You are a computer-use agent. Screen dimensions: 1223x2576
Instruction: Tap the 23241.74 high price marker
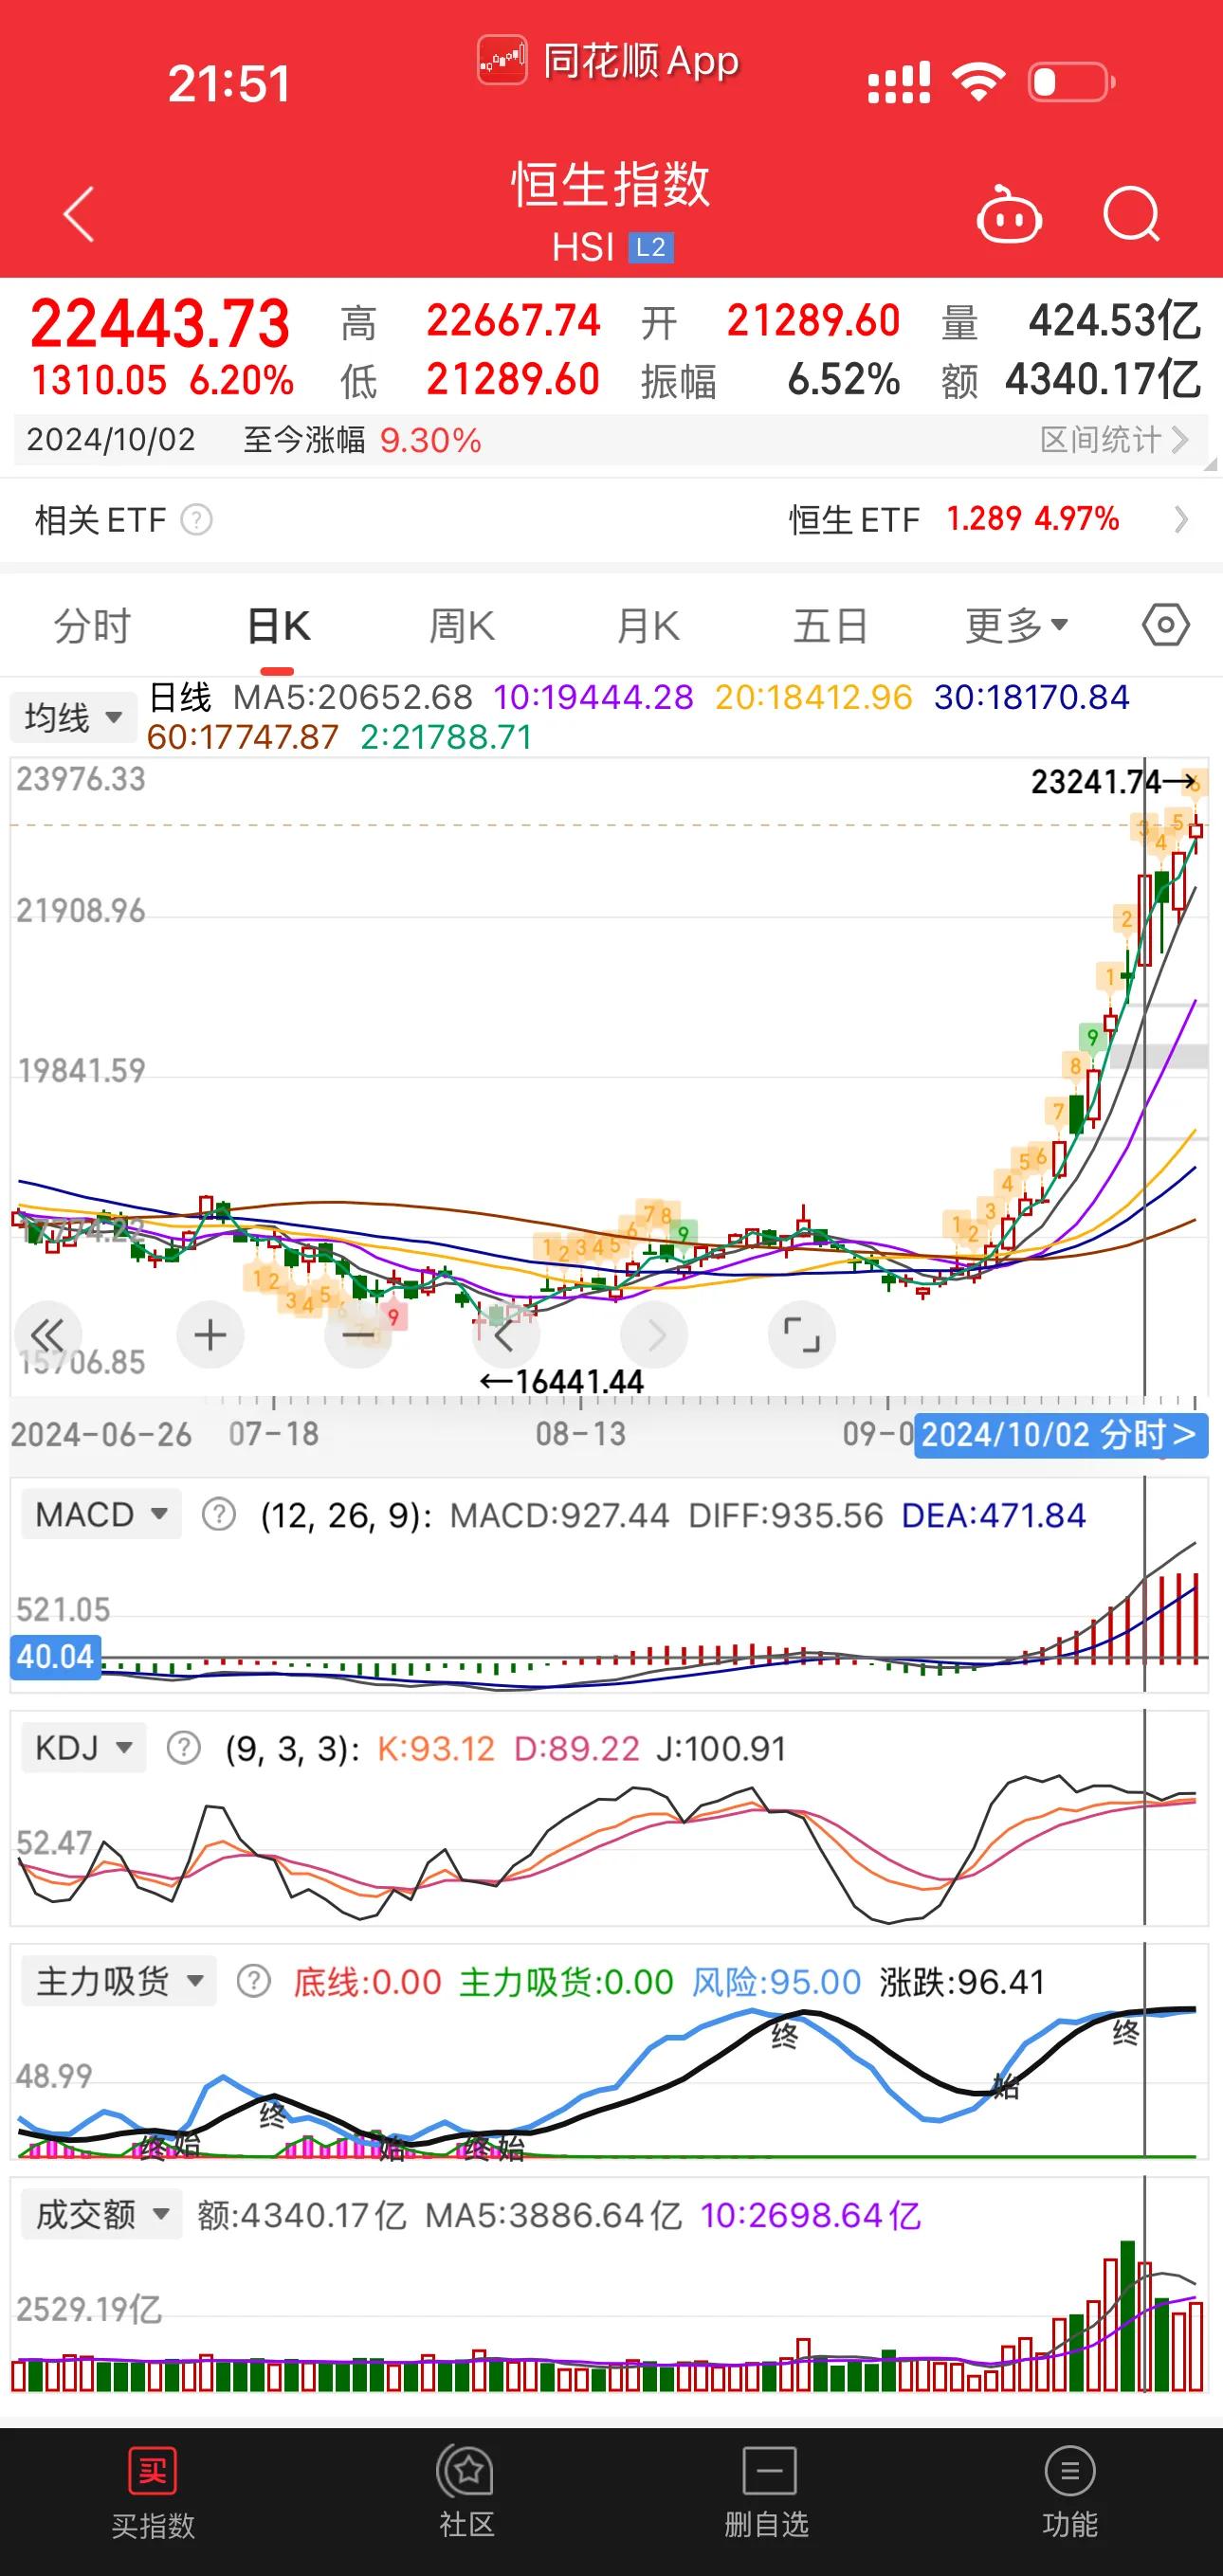pyautogui.click(x=1114, y=781)
